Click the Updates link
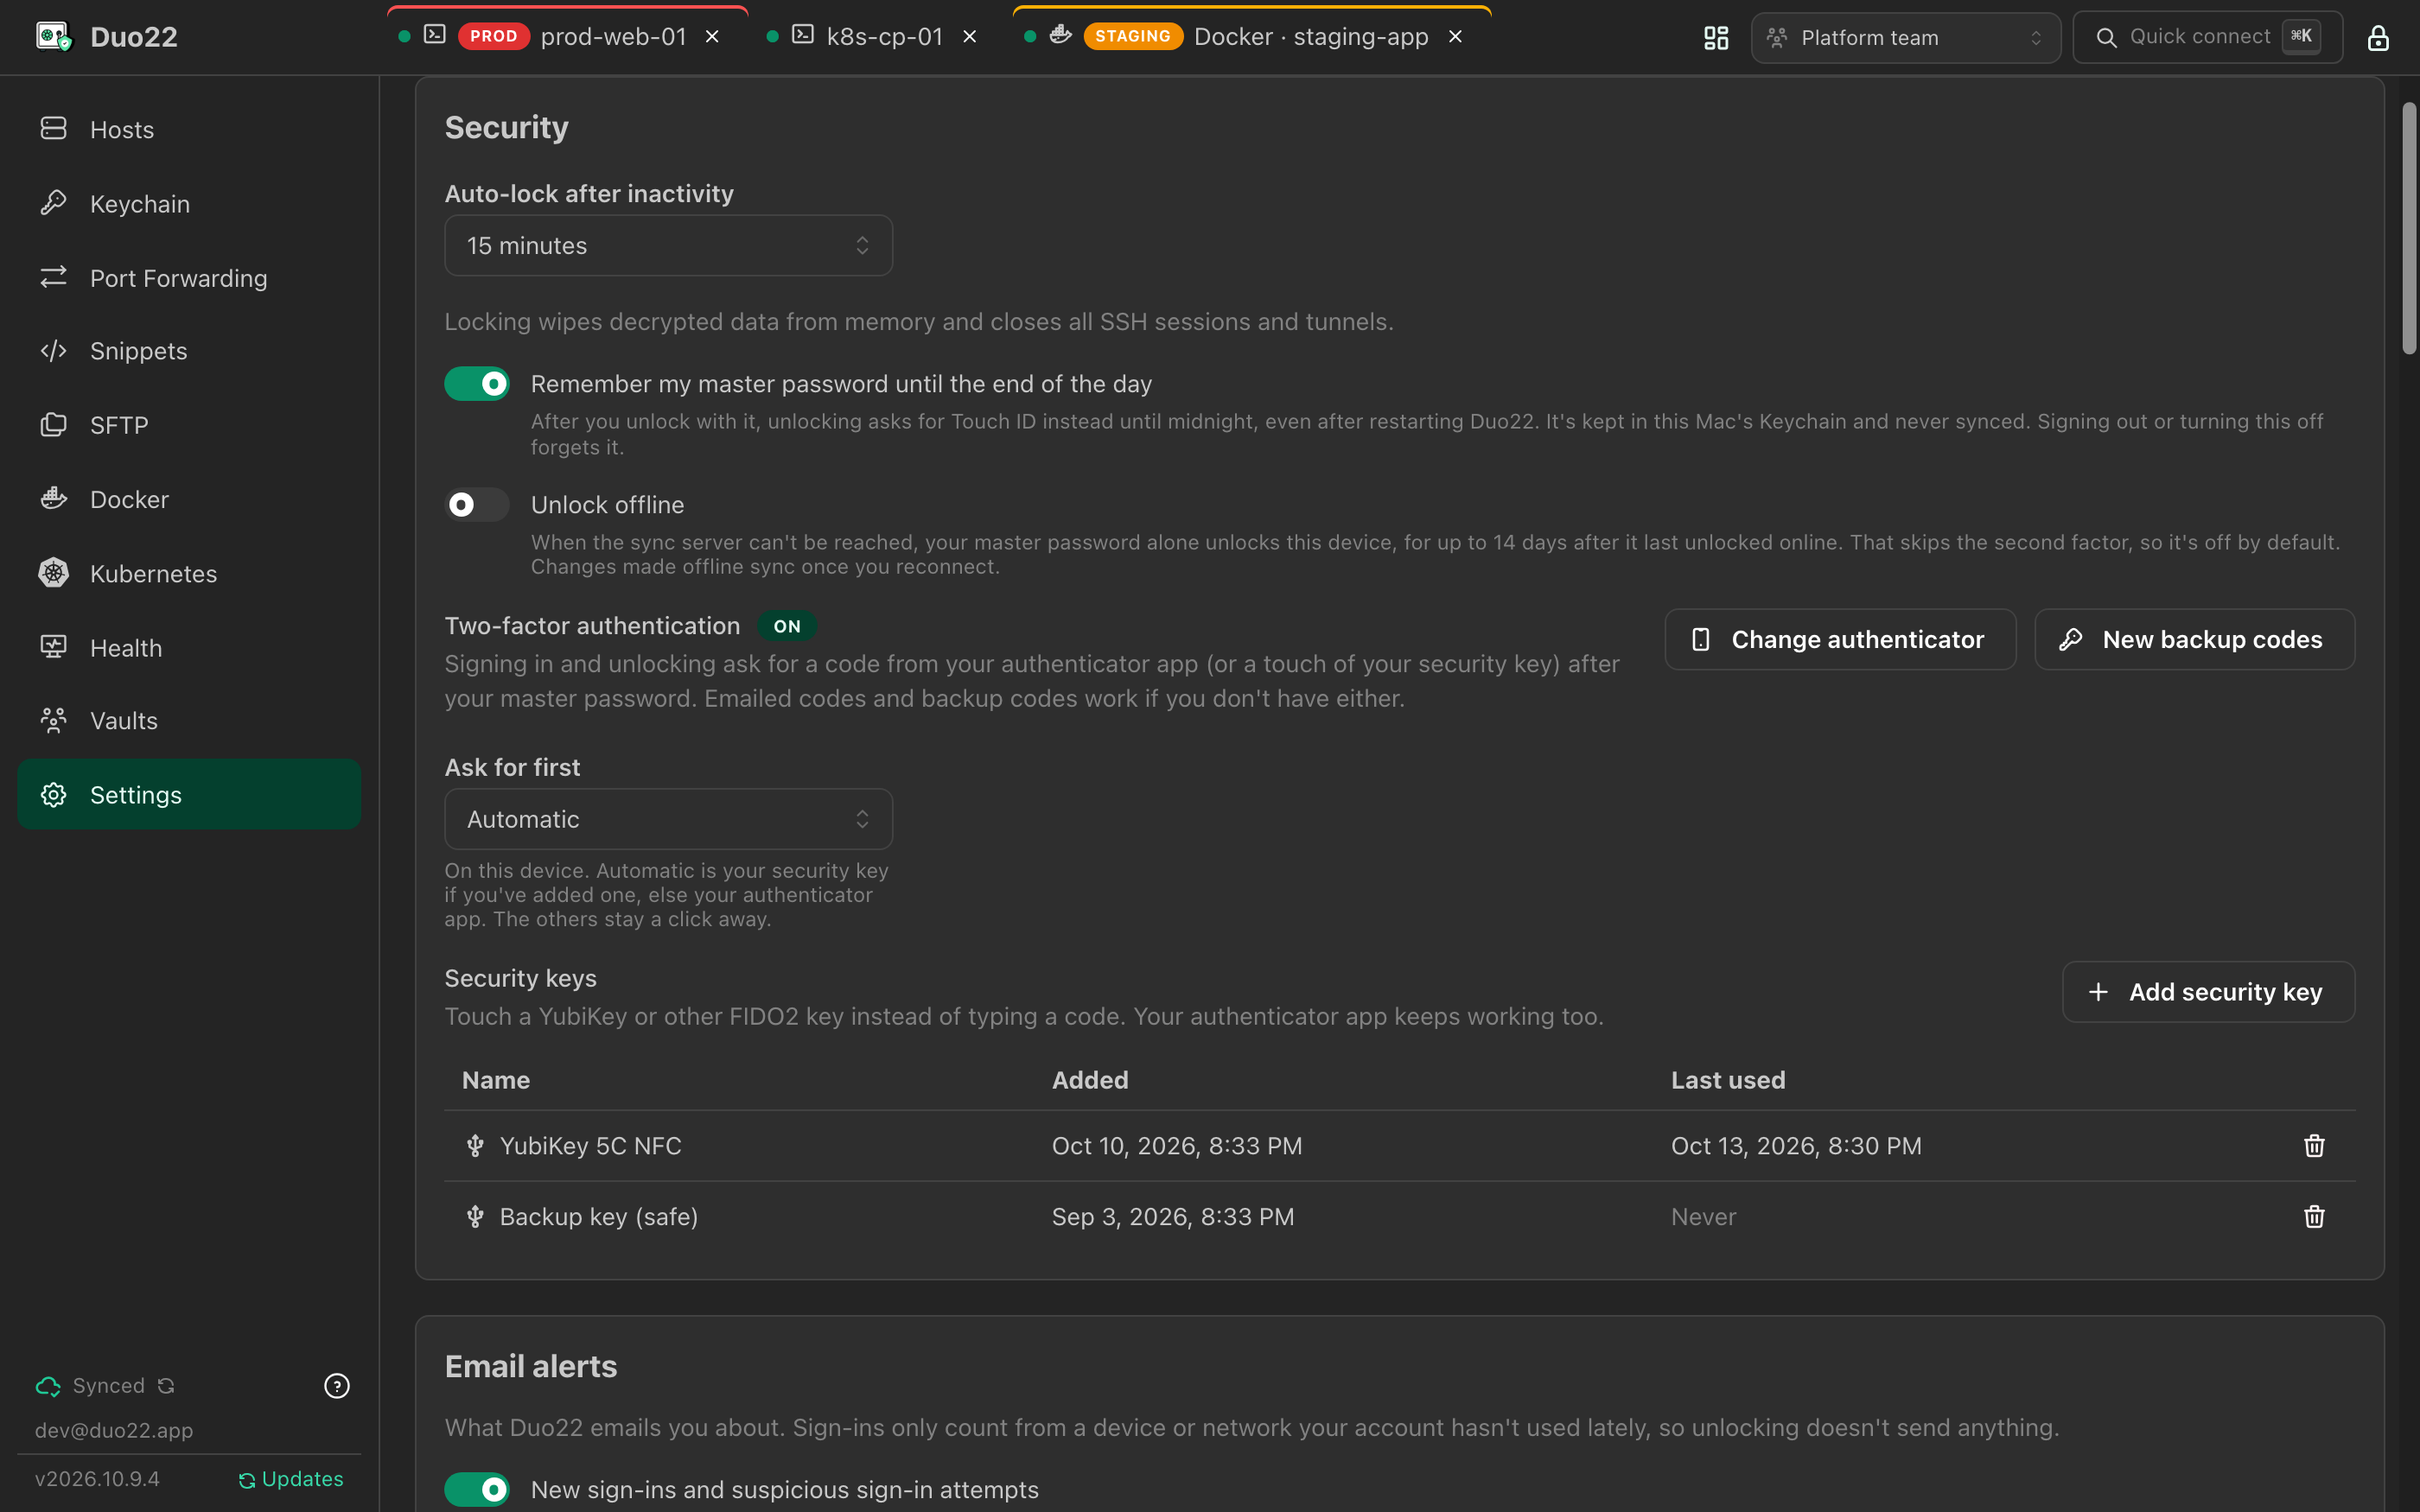This screenshot has width=2420, height=1512. click(291, 1479)
